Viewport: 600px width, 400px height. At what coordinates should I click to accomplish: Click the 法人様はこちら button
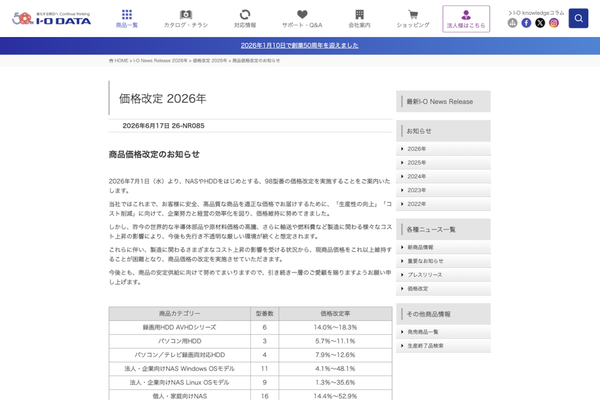coord(466,19)
